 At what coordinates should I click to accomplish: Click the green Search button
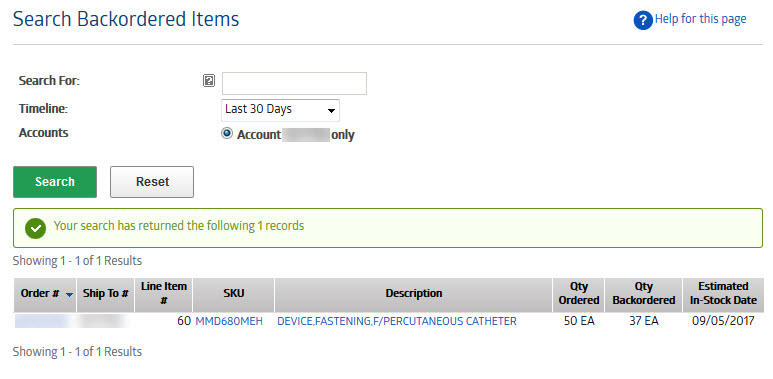(x=55, y=182)
